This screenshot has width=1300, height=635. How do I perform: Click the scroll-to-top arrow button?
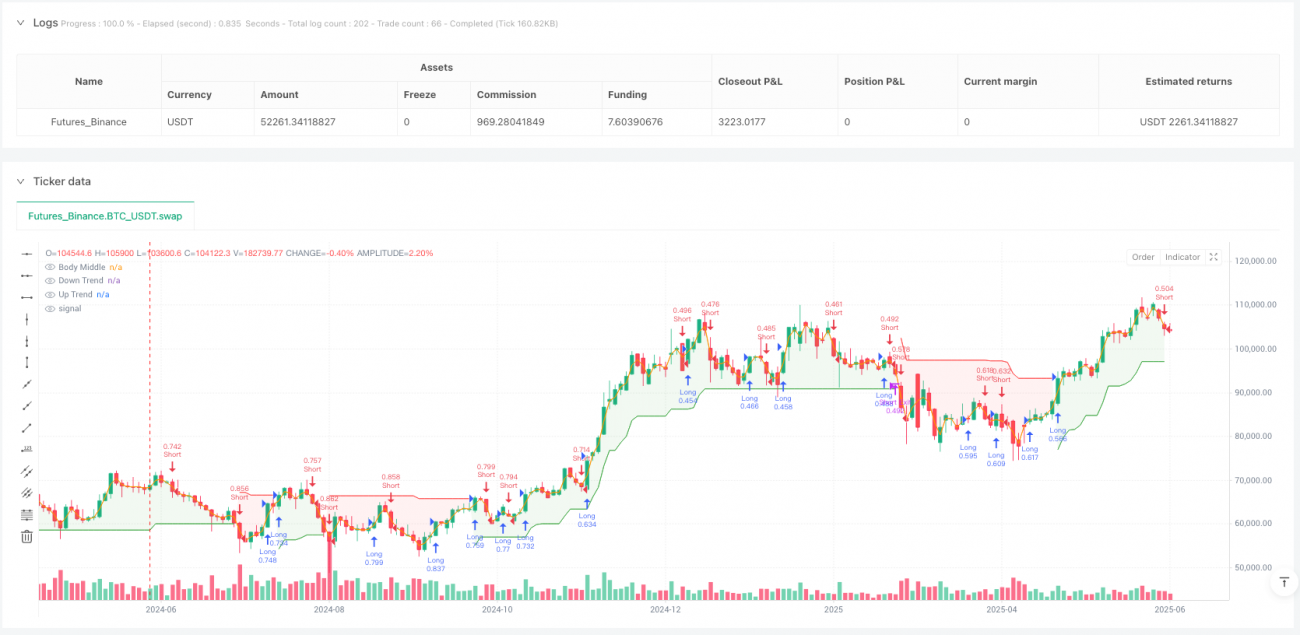tap(1283, 581)
